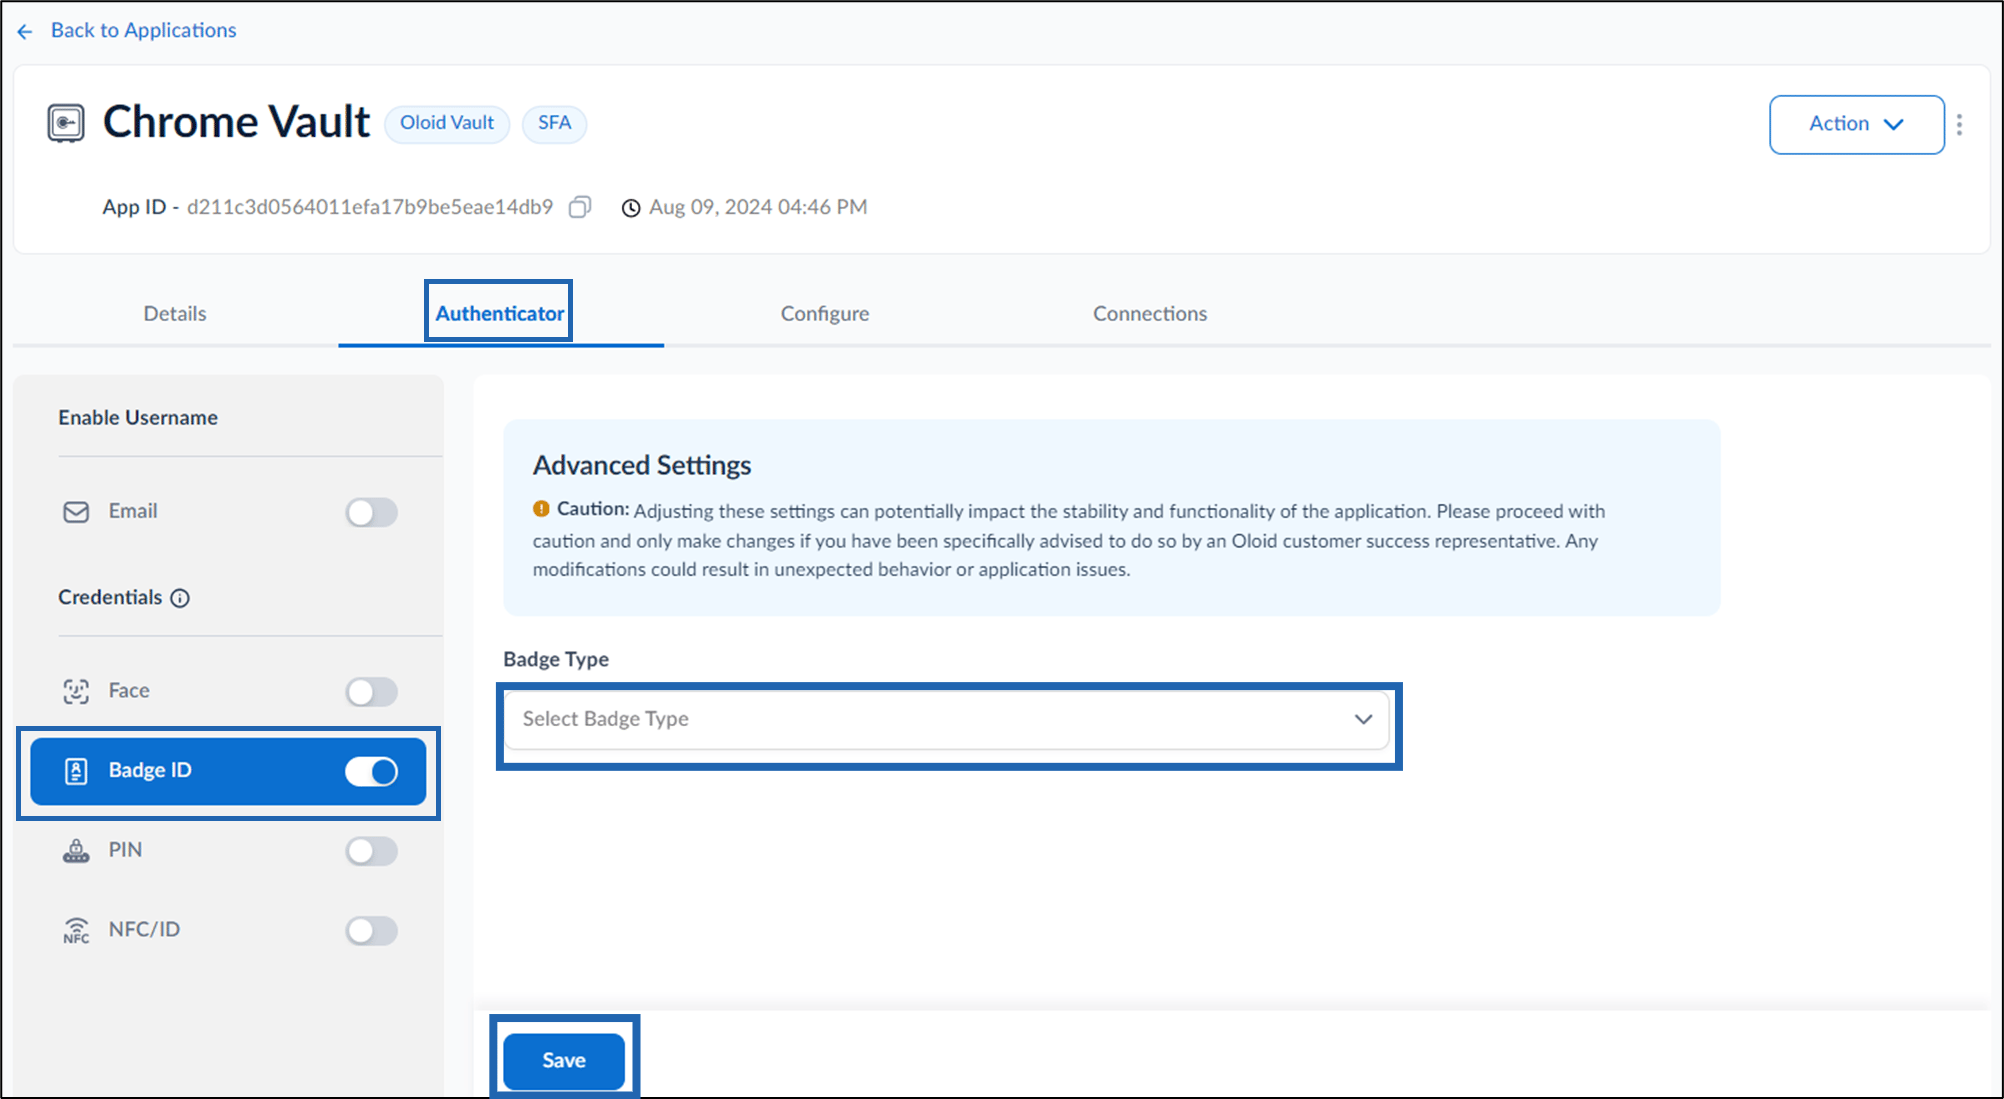Click the NFC/ID label
Screen dimensions: 2004x1099
click(144, 929)
